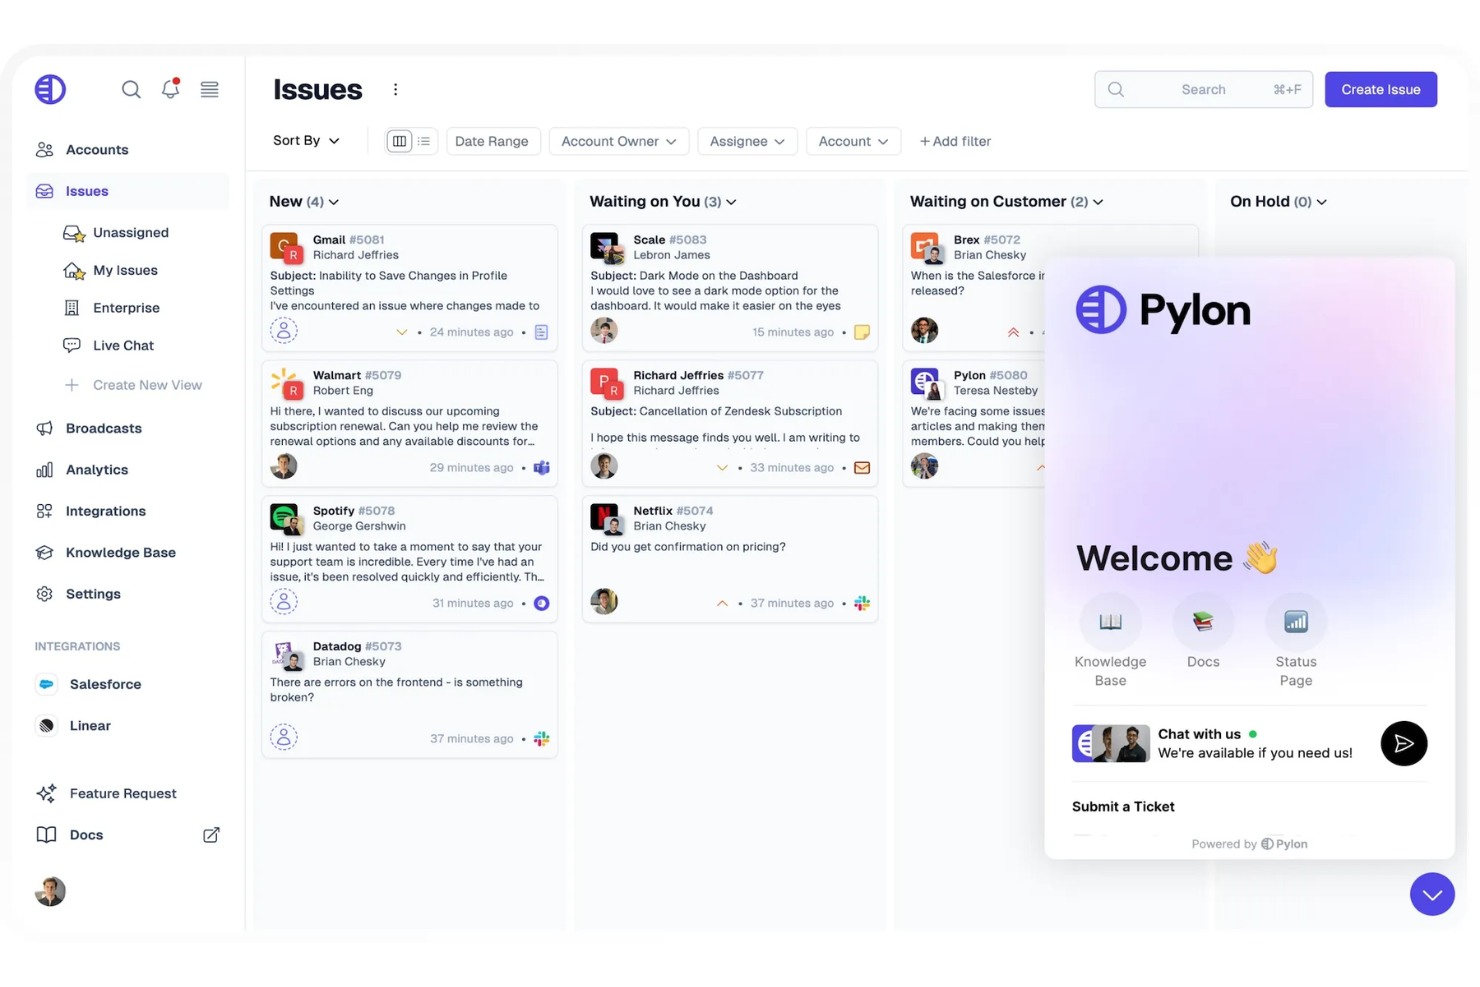Viewport: 1480px width, 987px height.
Task: Collapse the New issues column
Action: click(x=332, y=201)
